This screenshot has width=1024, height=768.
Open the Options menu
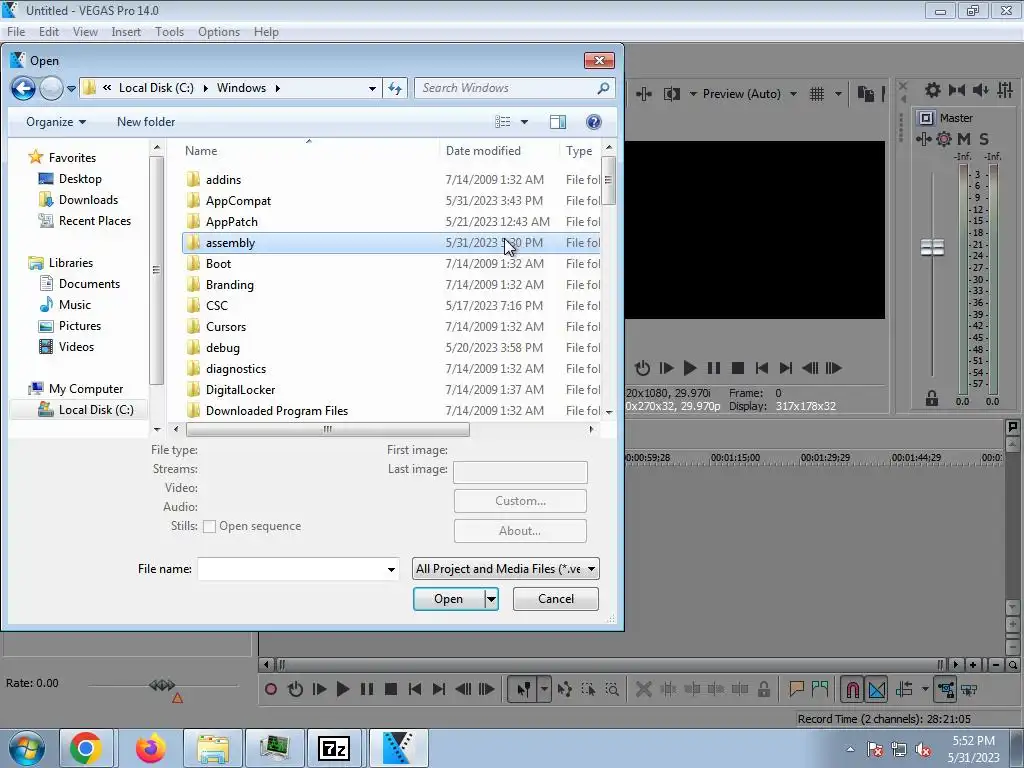(x=219, y=31)
